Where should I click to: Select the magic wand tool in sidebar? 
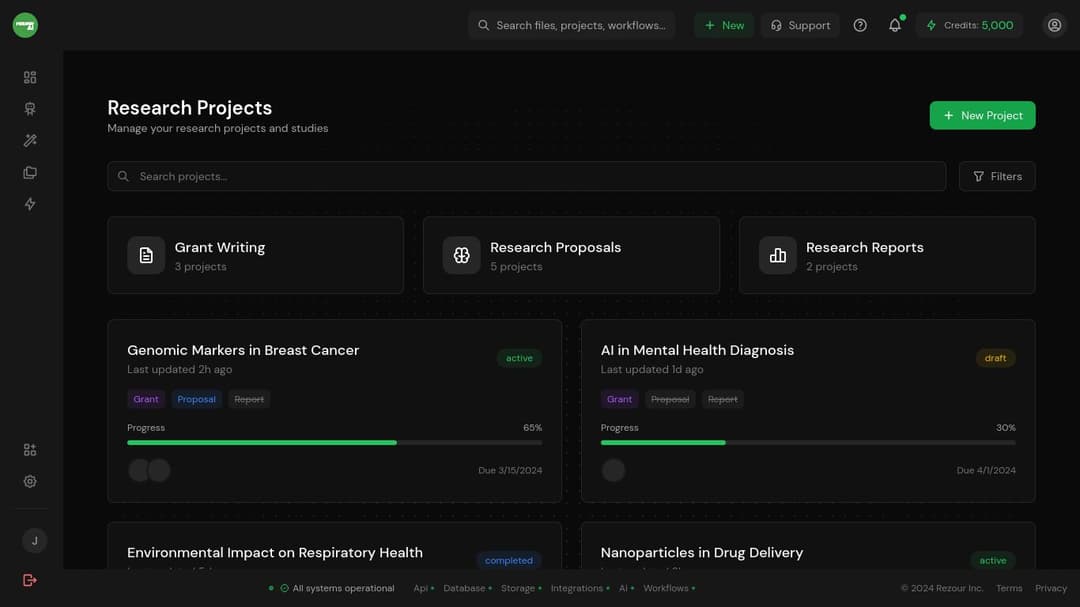coord(30,141)
